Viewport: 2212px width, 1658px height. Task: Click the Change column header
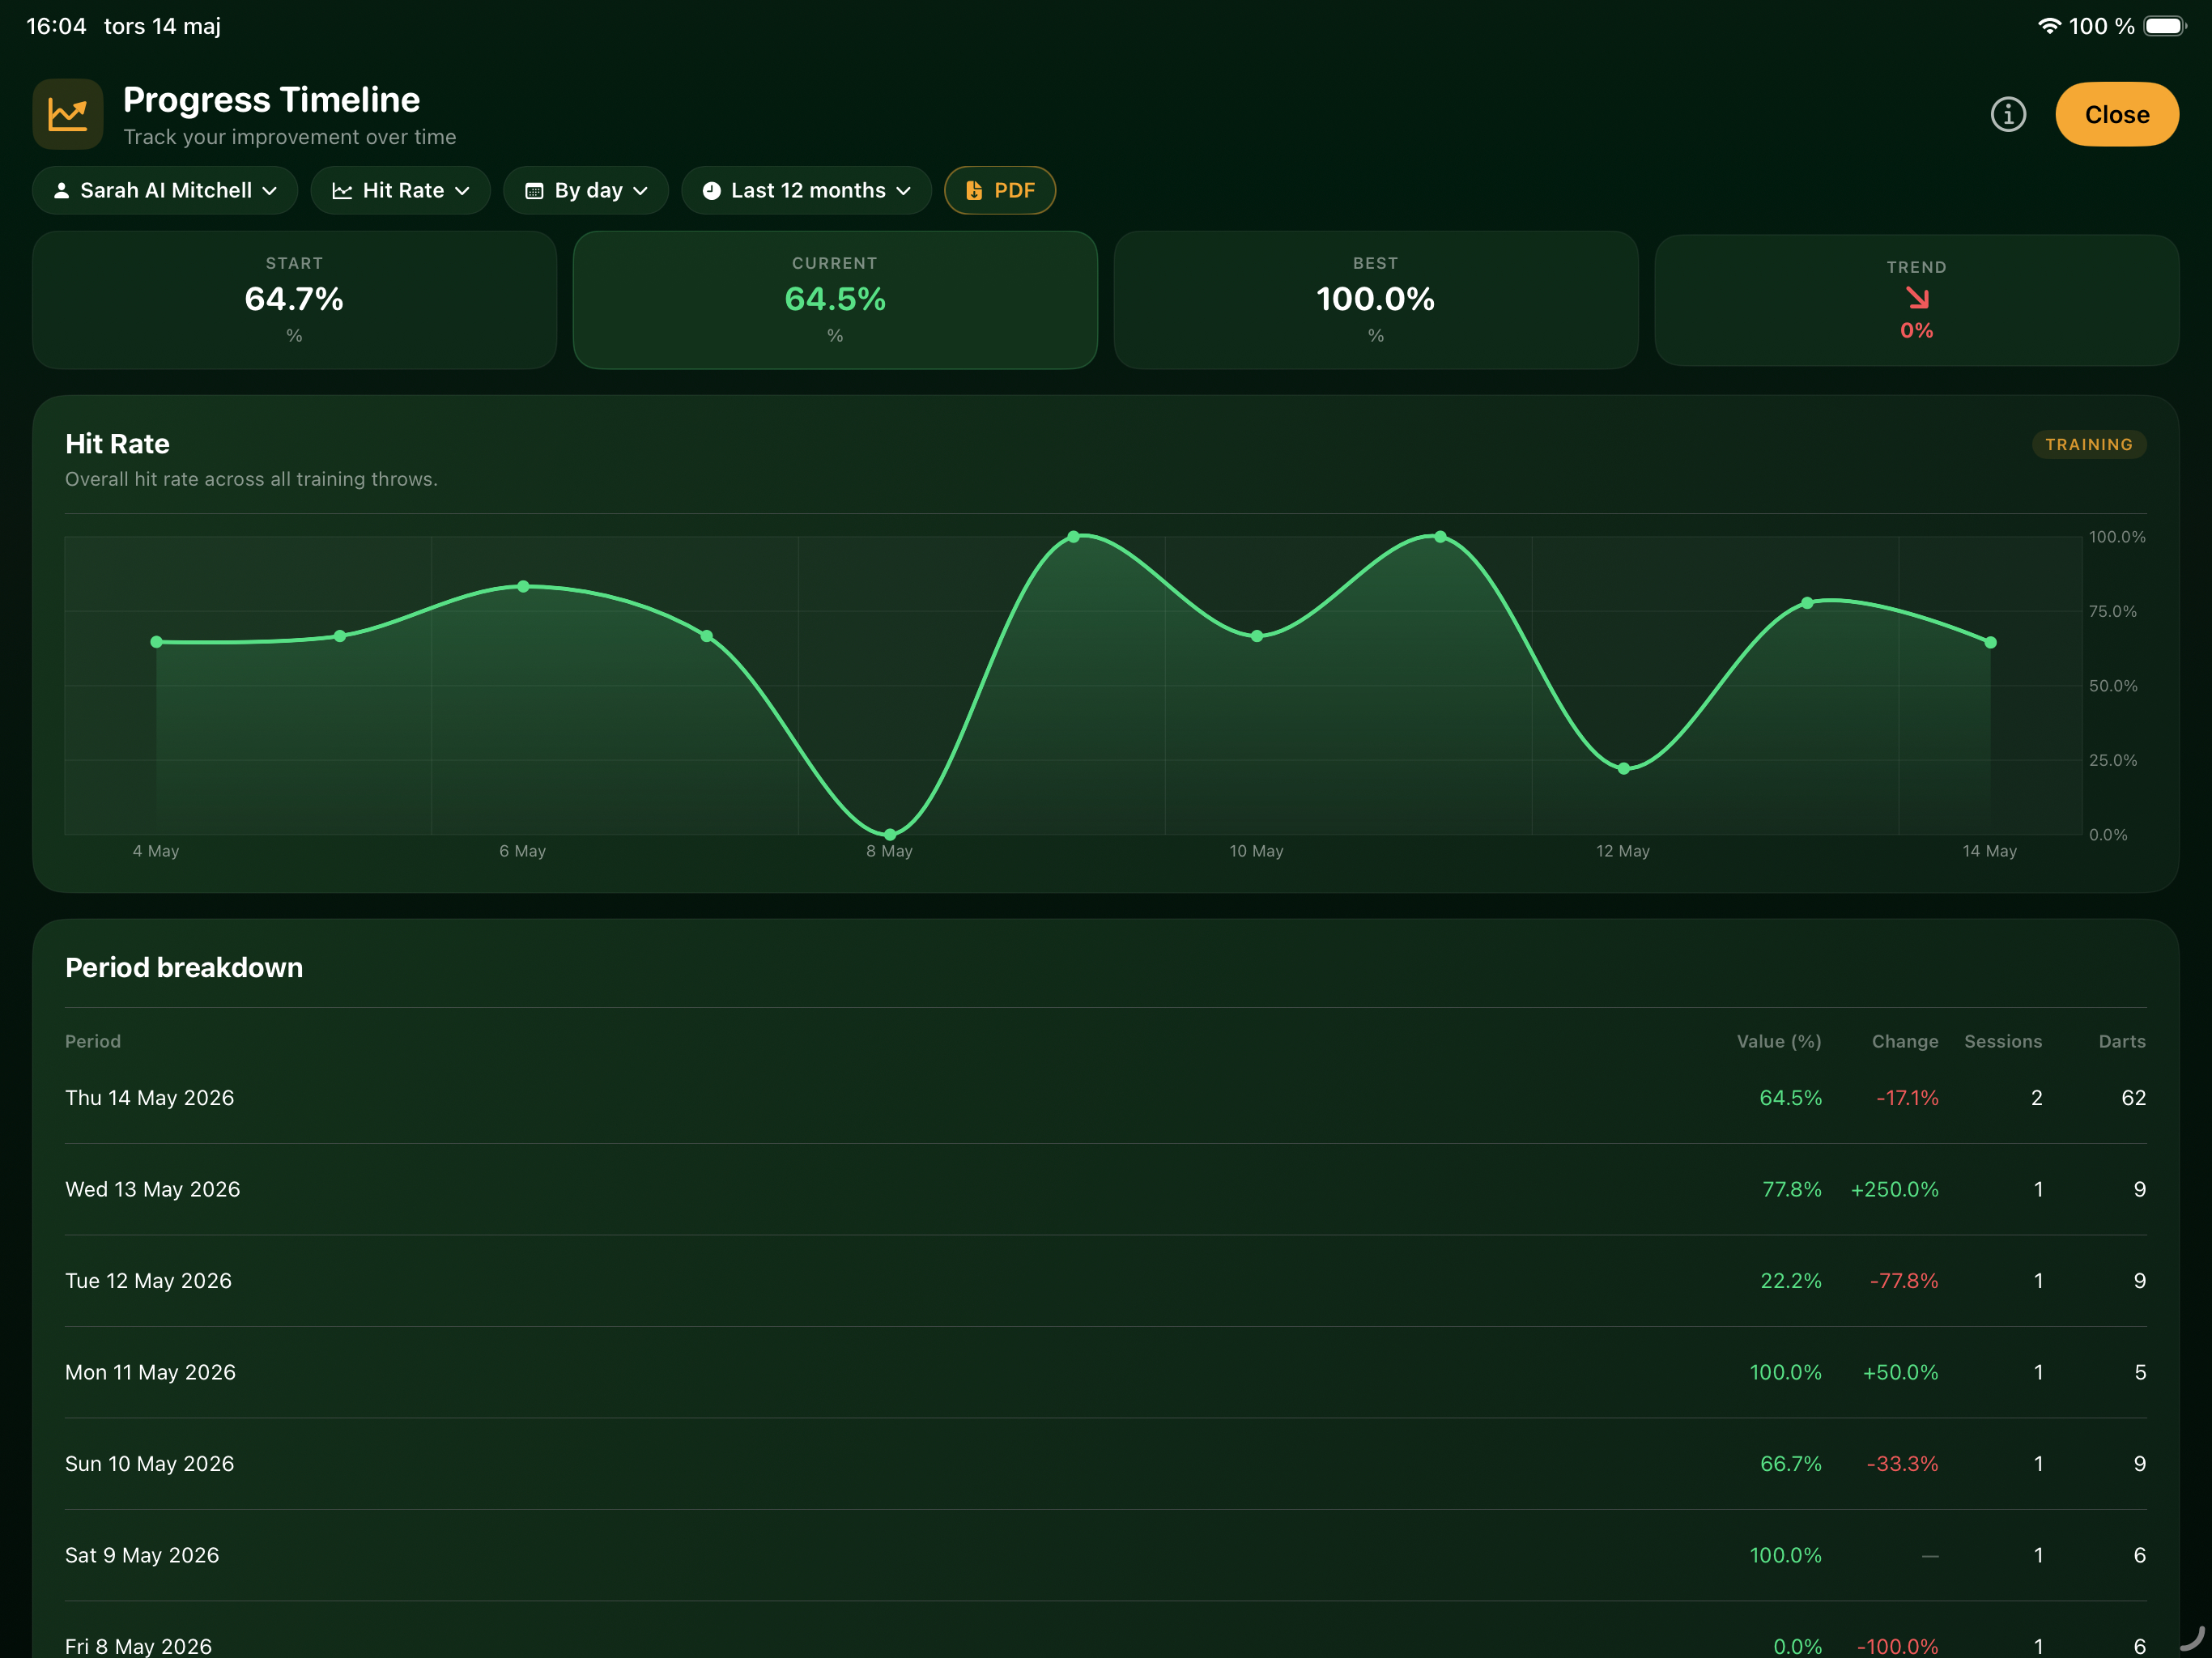click(x=1905, y=1041)
